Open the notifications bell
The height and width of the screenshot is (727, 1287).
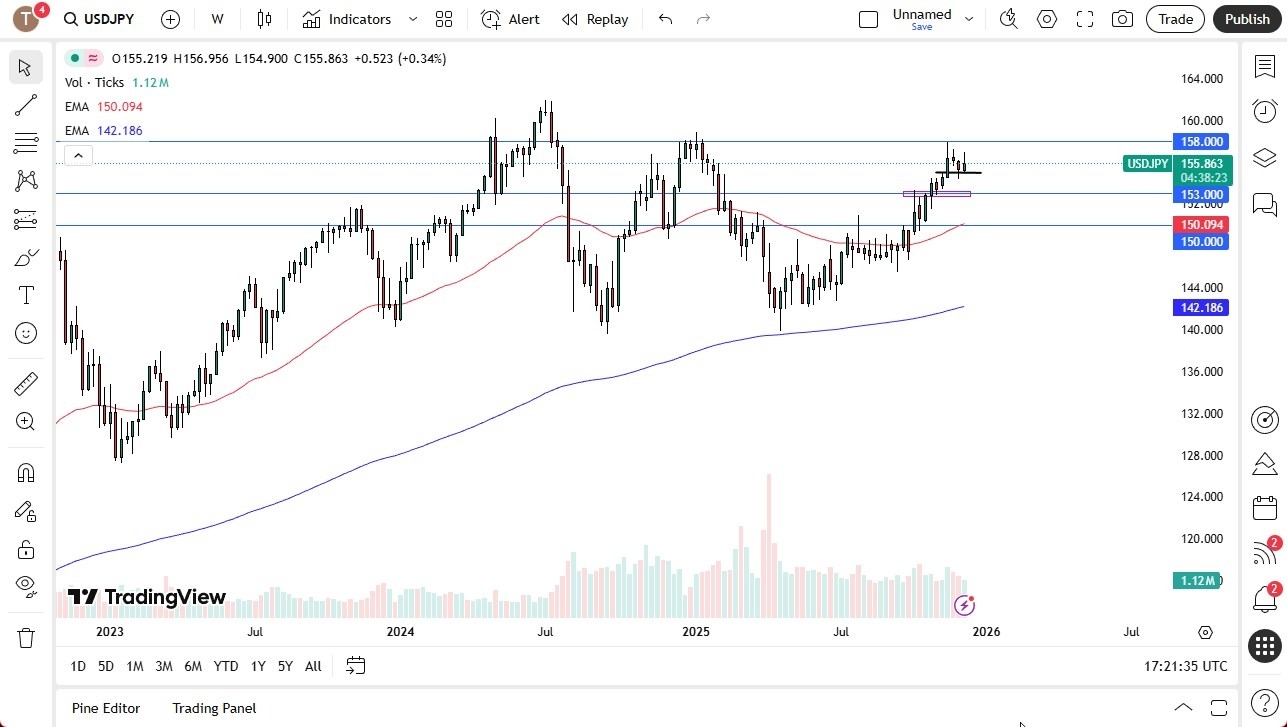1264,598
